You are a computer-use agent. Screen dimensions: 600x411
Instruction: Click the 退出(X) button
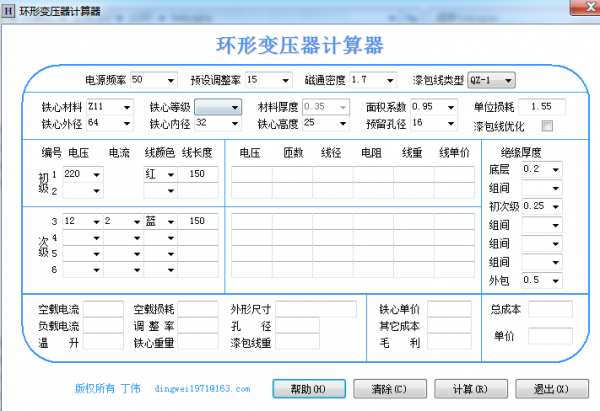[x=552, y=389]
